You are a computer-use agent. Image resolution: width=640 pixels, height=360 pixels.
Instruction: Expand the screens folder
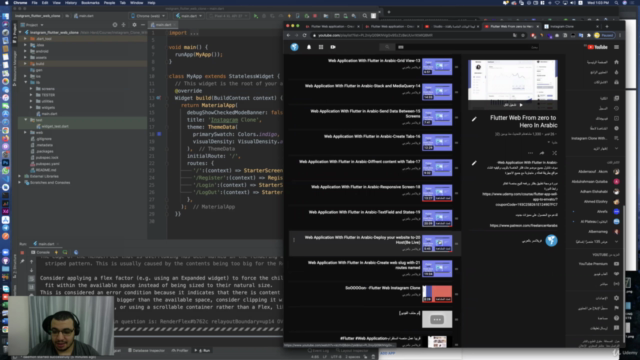coord(31,89)
